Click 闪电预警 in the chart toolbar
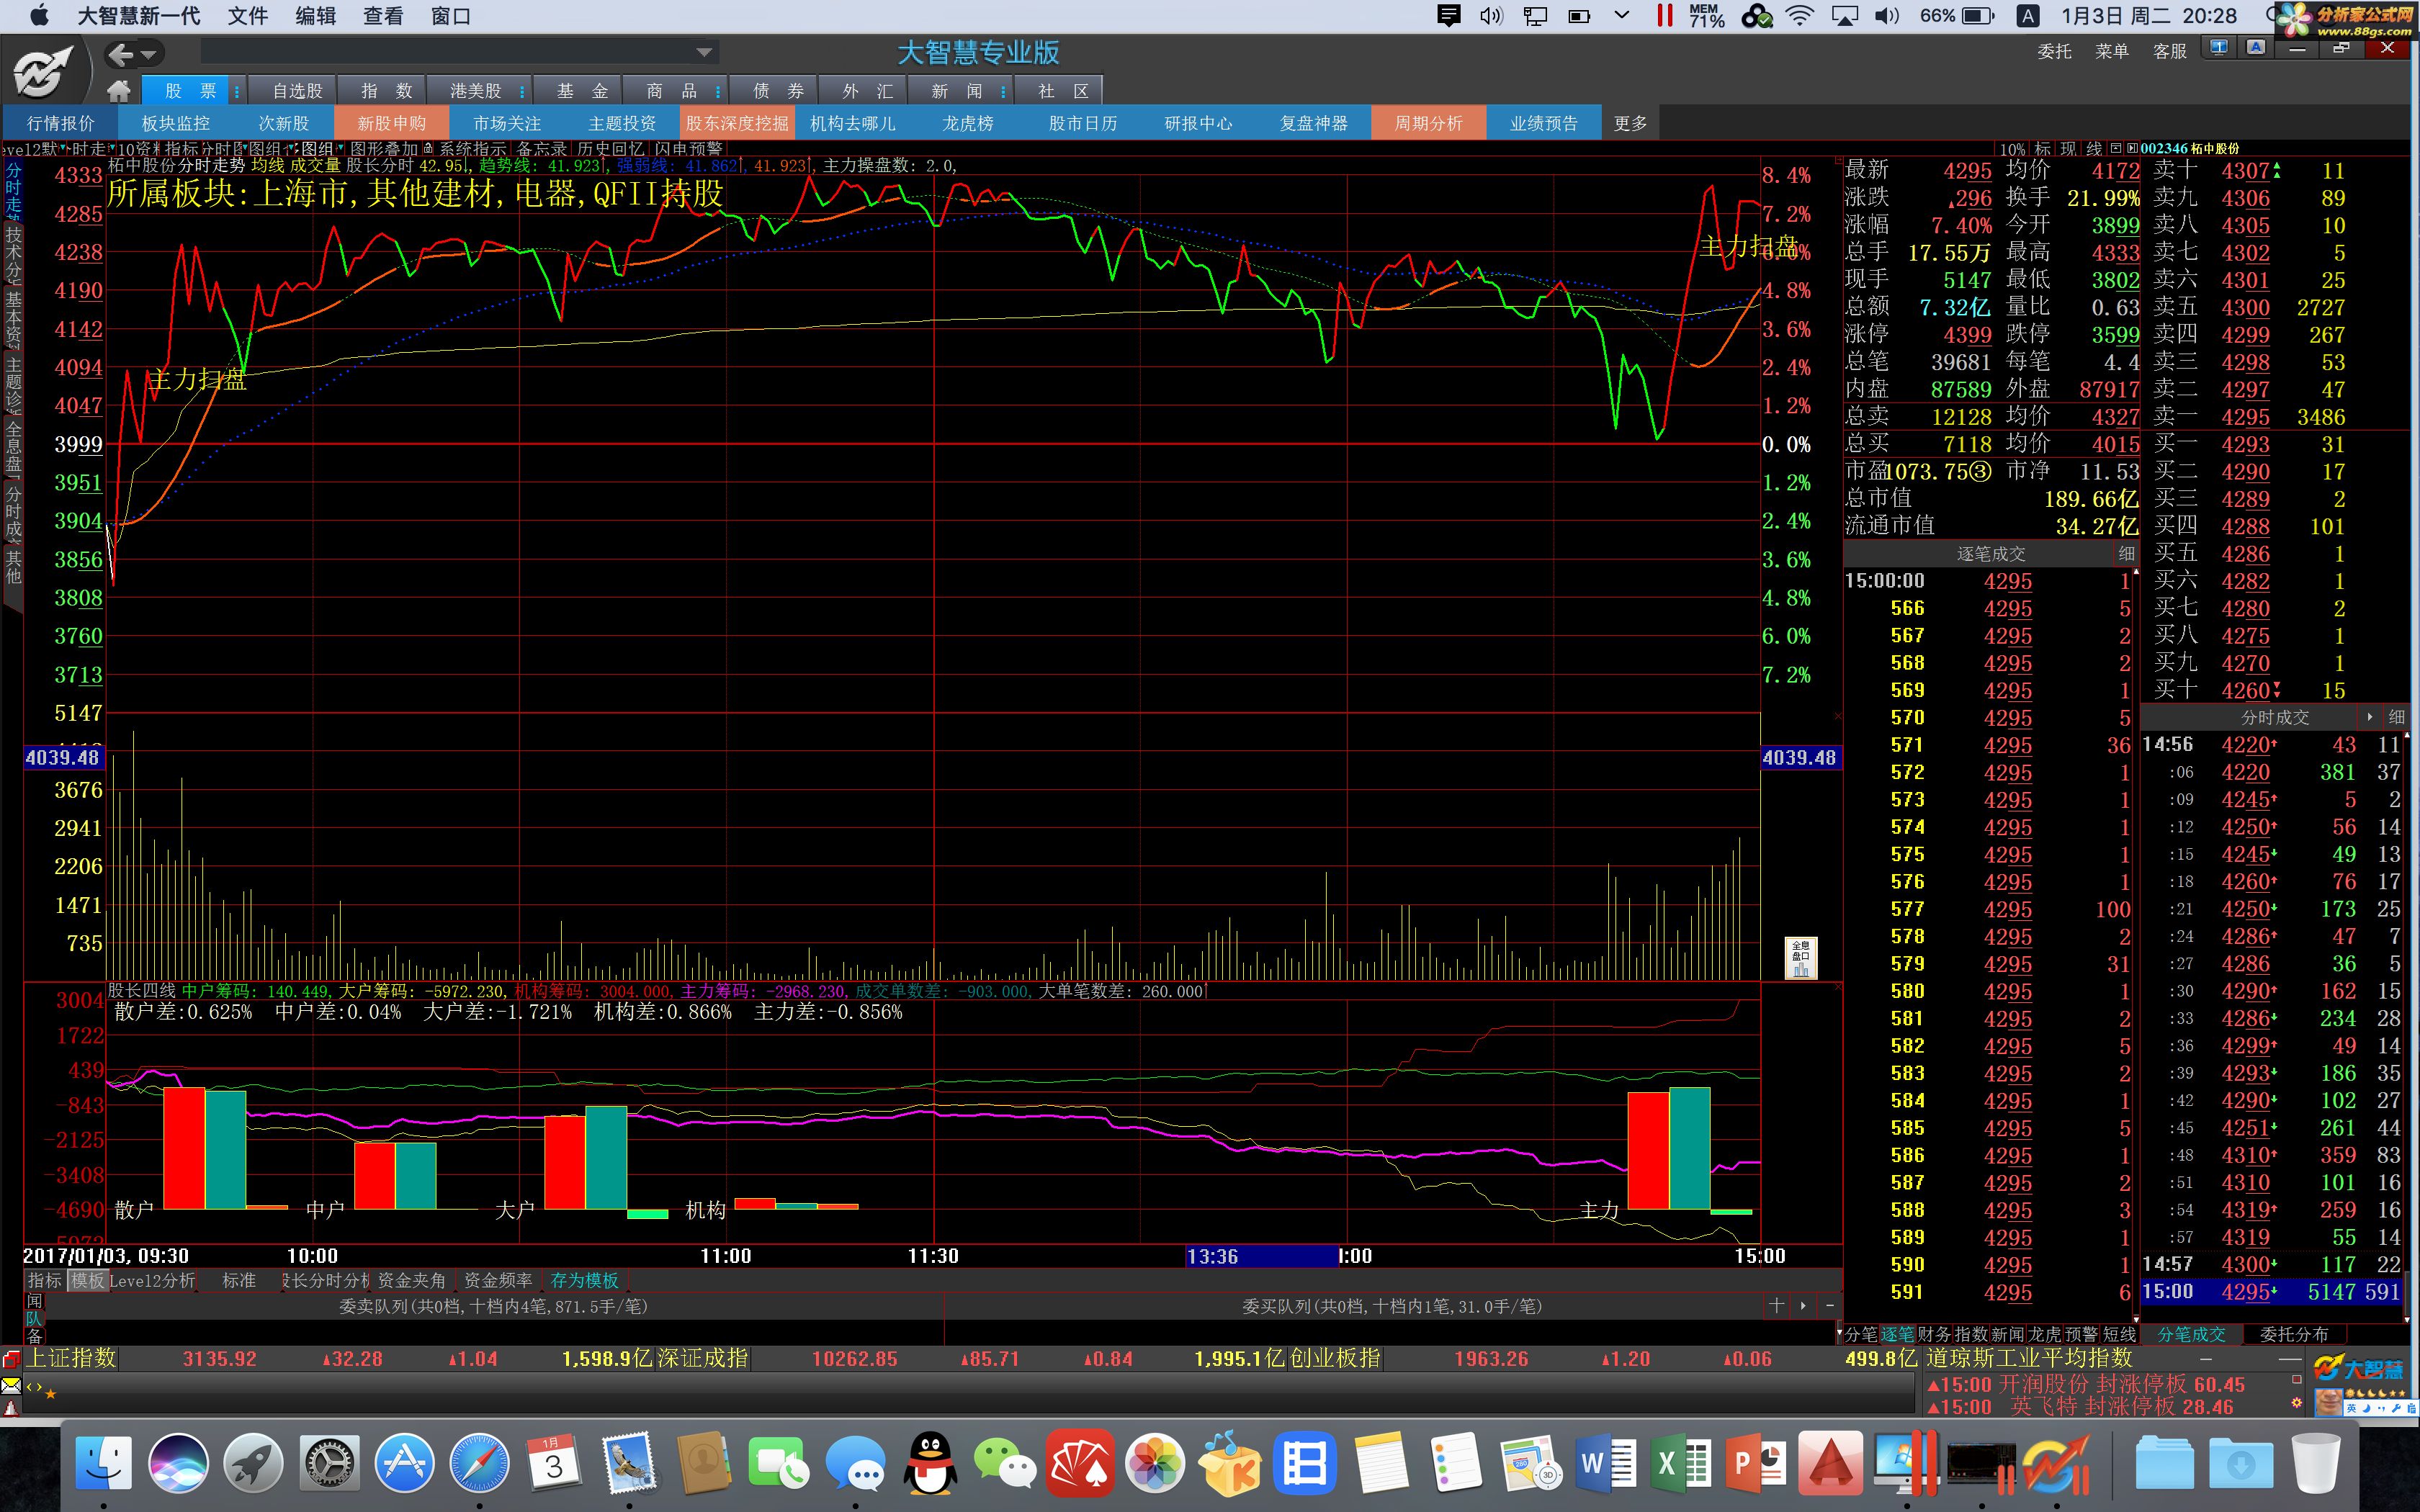 coord(688,149)
